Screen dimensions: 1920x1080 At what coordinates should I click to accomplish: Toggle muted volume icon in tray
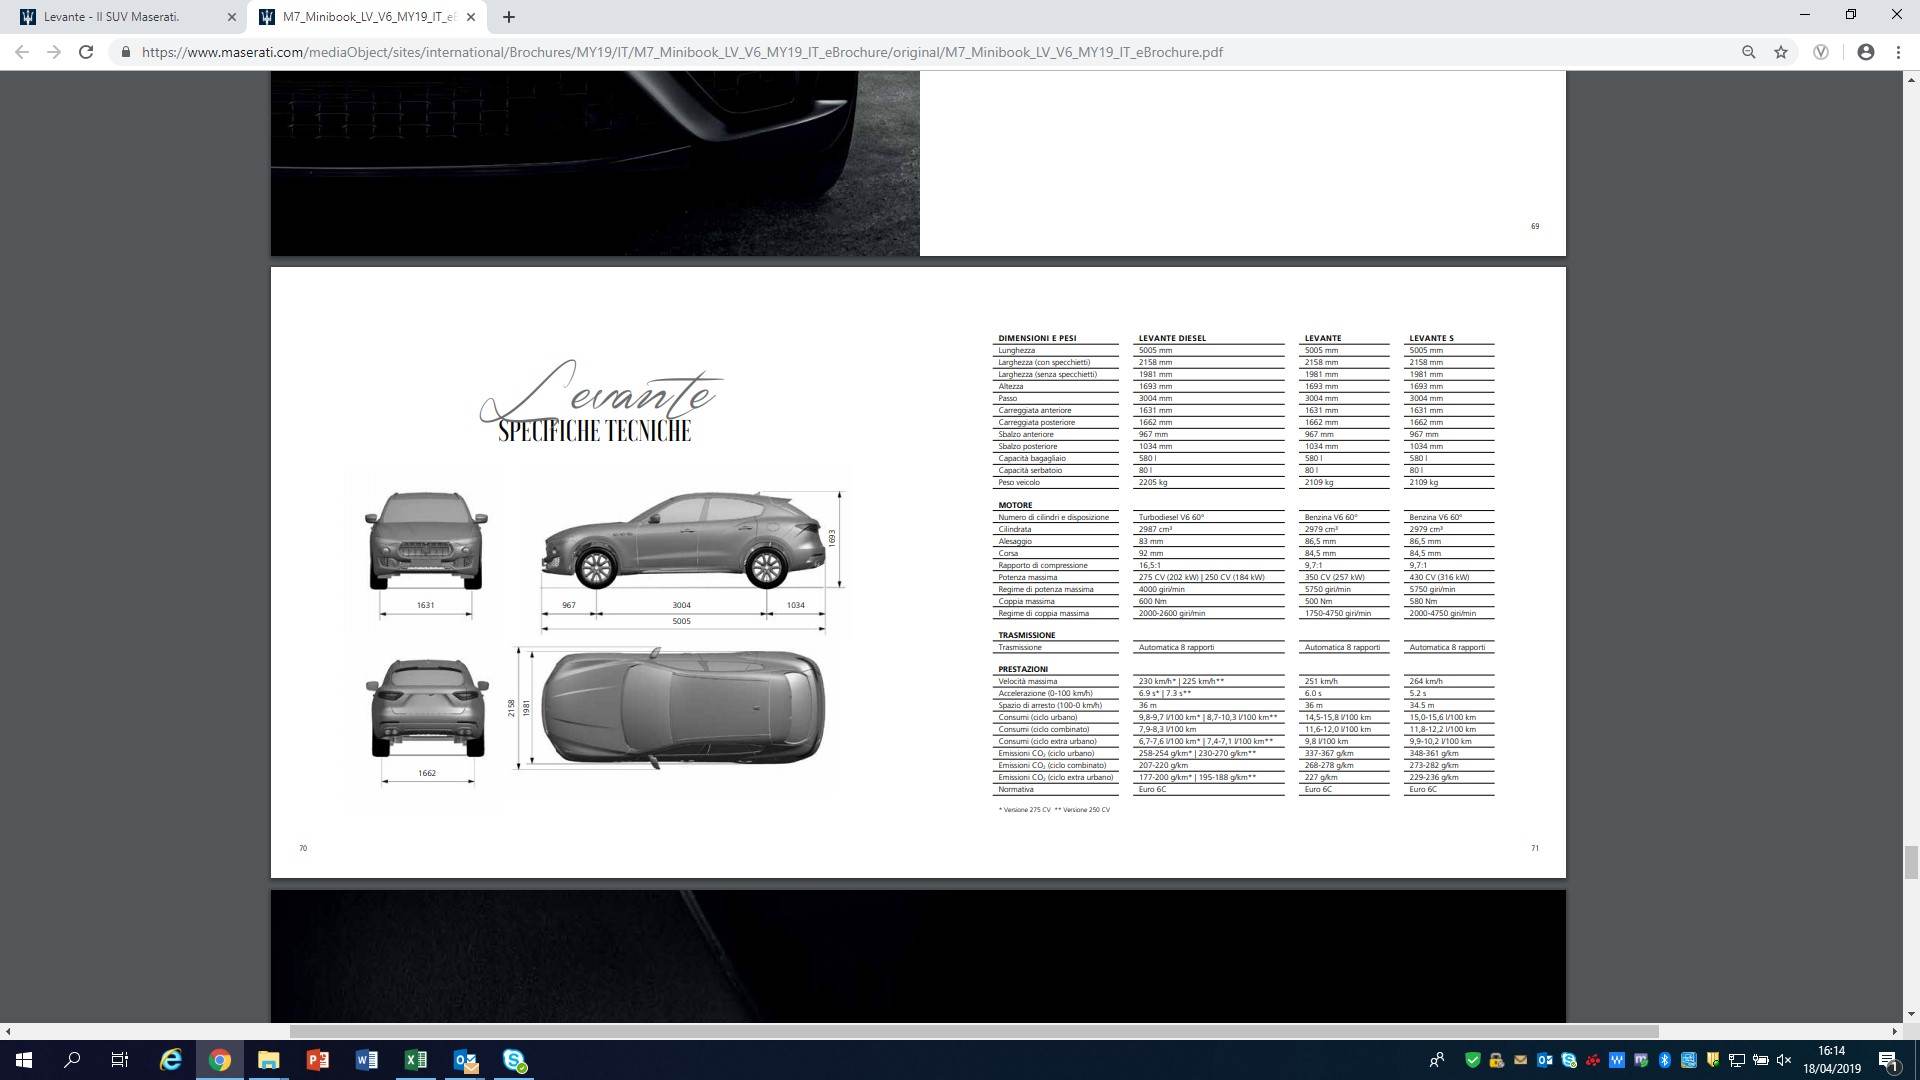click(1784, 1060)
